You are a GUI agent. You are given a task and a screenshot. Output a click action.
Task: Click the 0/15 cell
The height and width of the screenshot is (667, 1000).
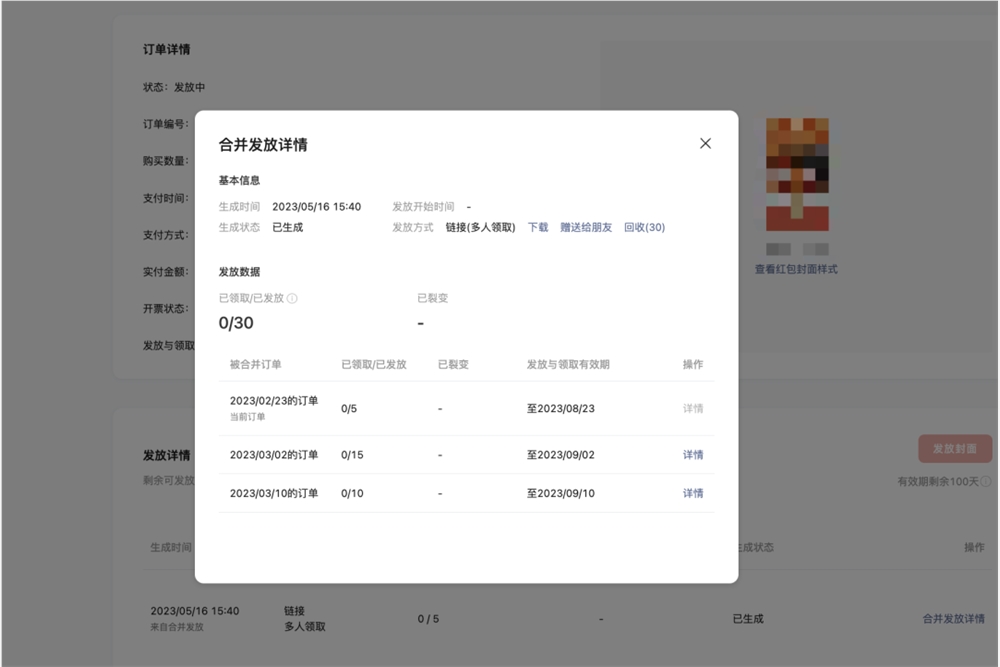352,455
